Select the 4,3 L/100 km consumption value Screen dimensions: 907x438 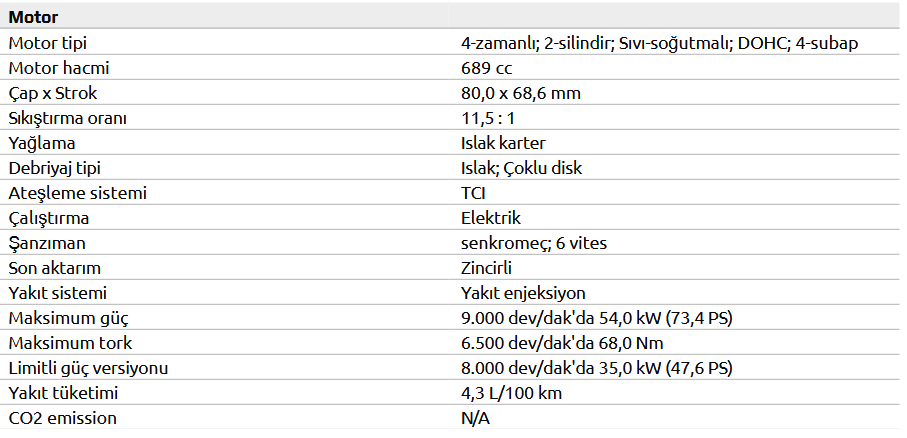click(x=511, y=393)
